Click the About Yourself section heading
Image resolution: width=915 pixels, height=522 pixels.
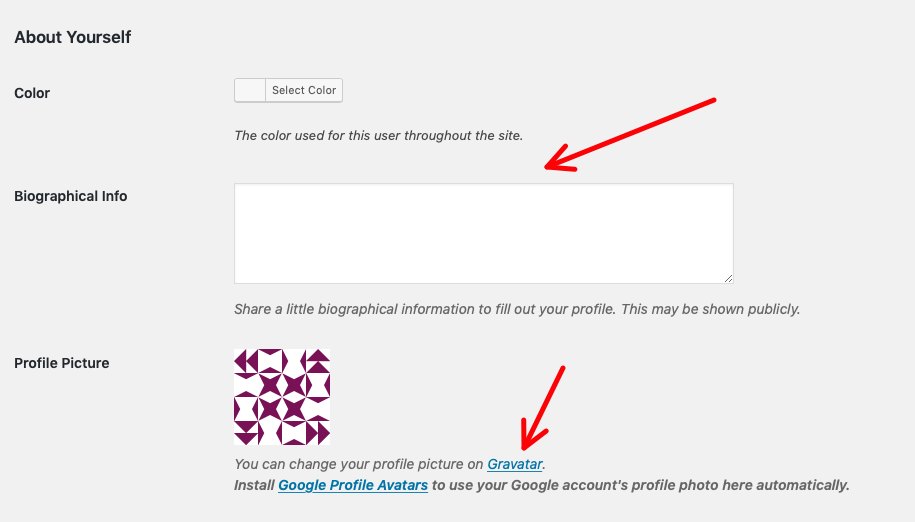coord(73,37)
